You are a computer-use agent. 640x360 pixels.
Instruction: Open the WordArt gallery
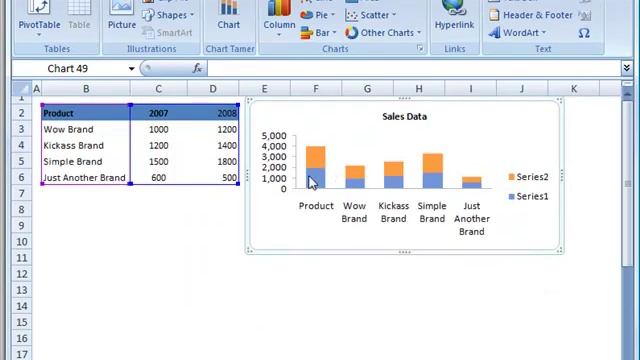(x=517, y=33)
